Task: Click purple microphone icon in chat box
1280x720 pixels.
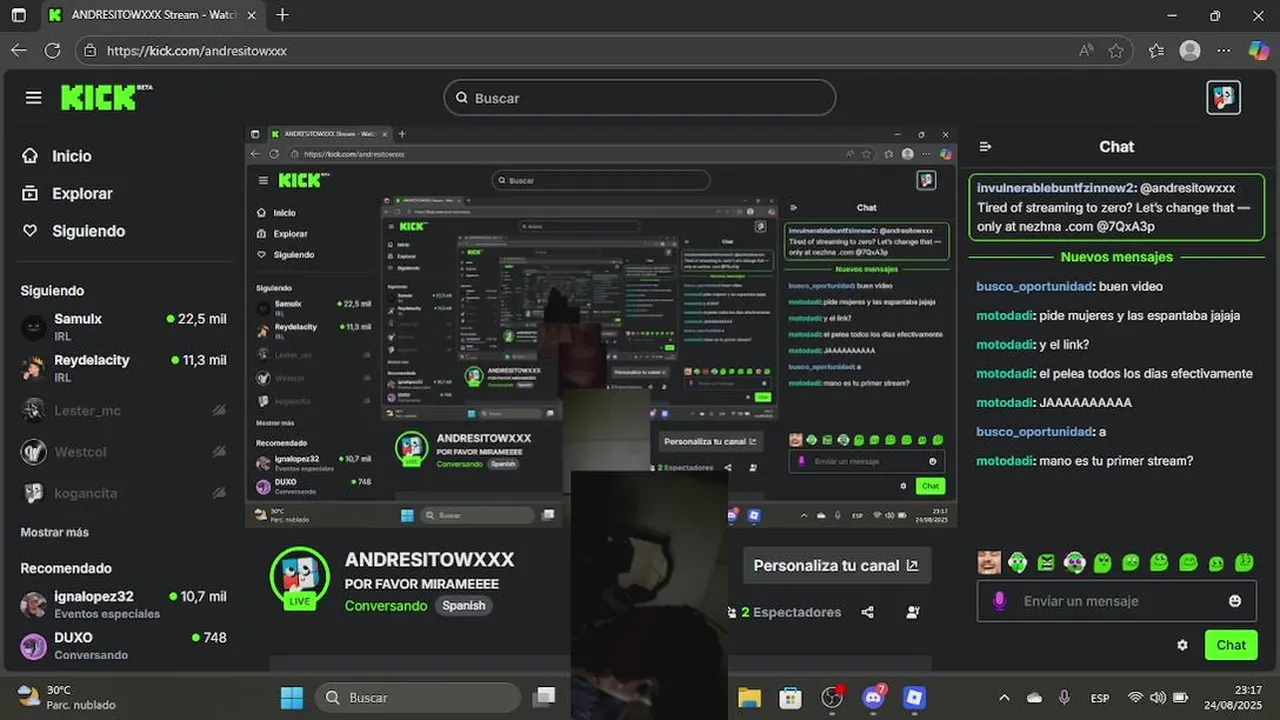Action: 998,600
